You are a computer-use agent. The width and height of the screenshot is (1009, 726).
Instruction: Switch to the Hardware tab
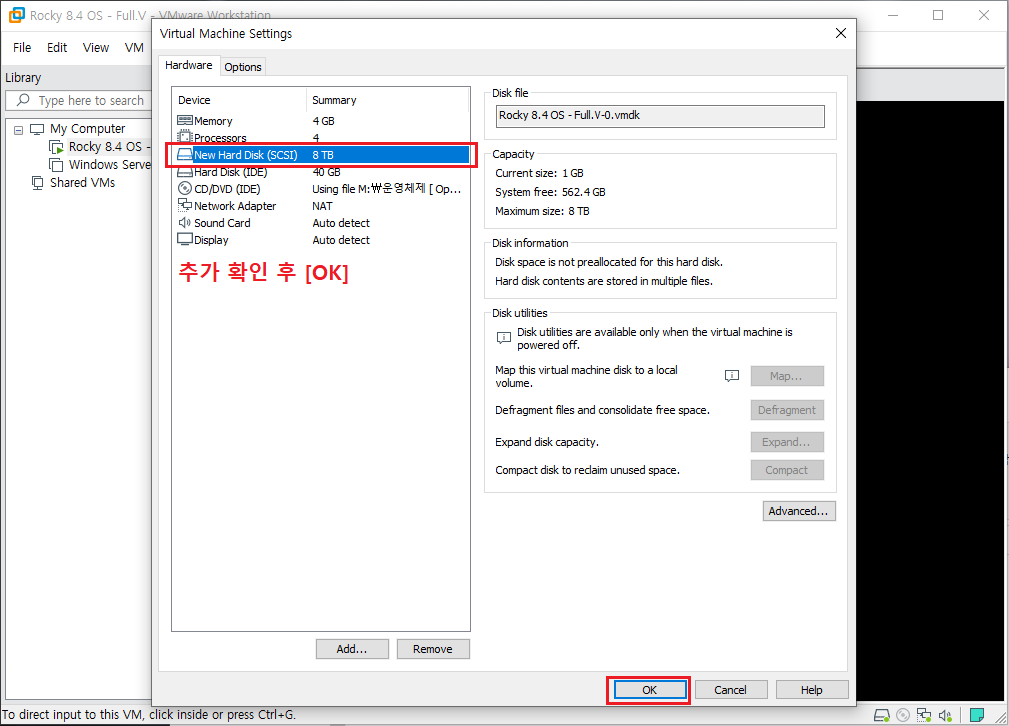coord(189,66)
